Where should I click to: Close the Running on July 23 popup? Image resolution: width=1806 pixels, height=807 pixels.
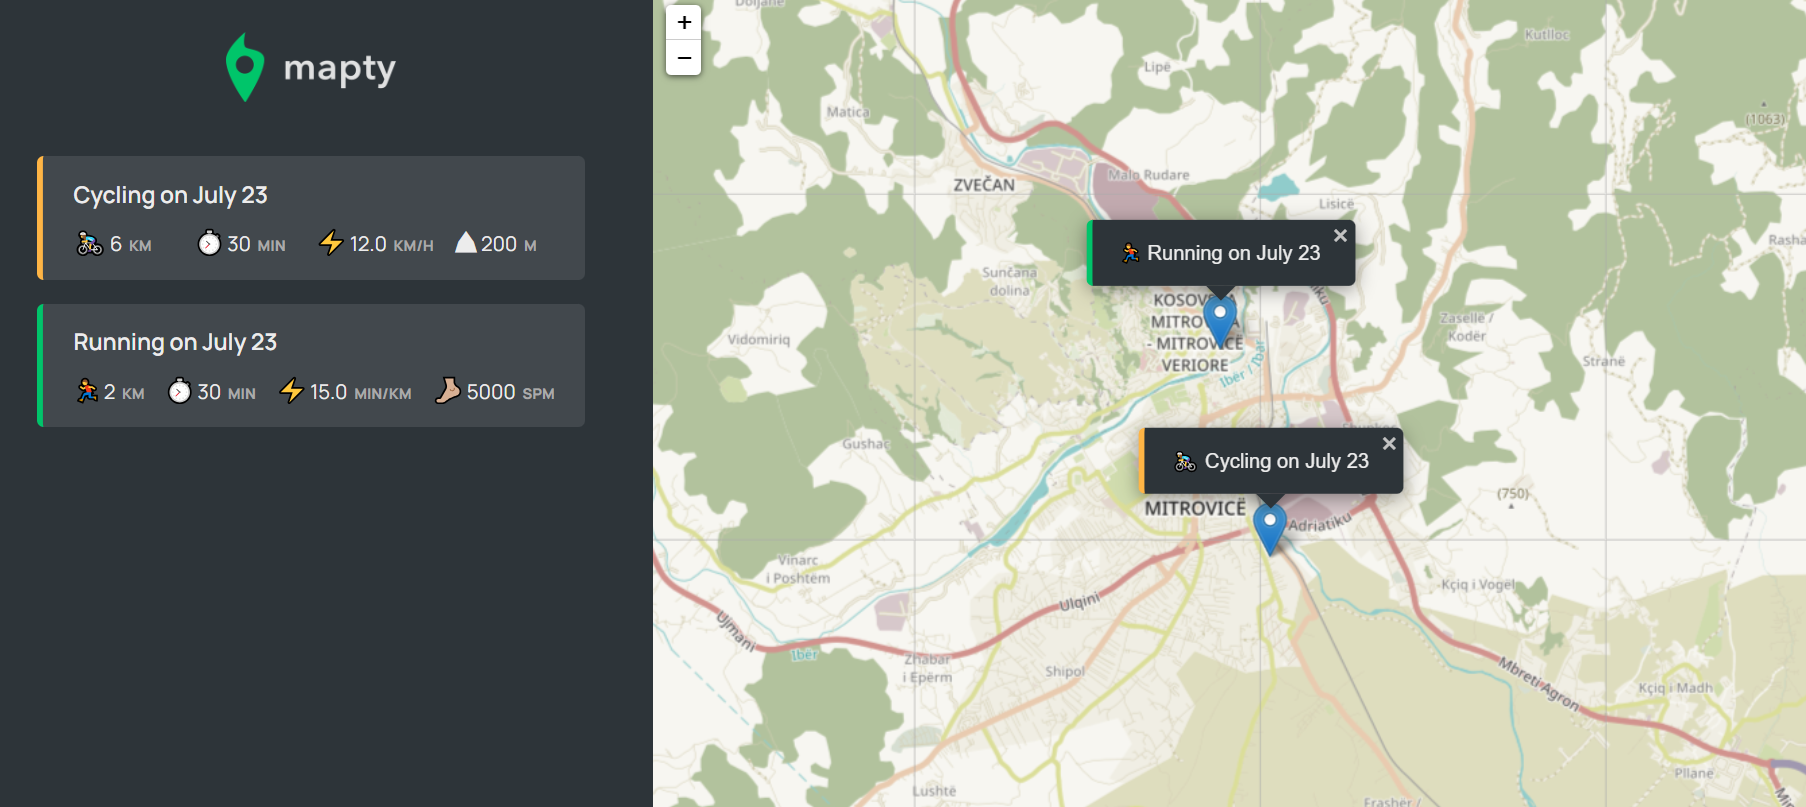point(1340,235)
